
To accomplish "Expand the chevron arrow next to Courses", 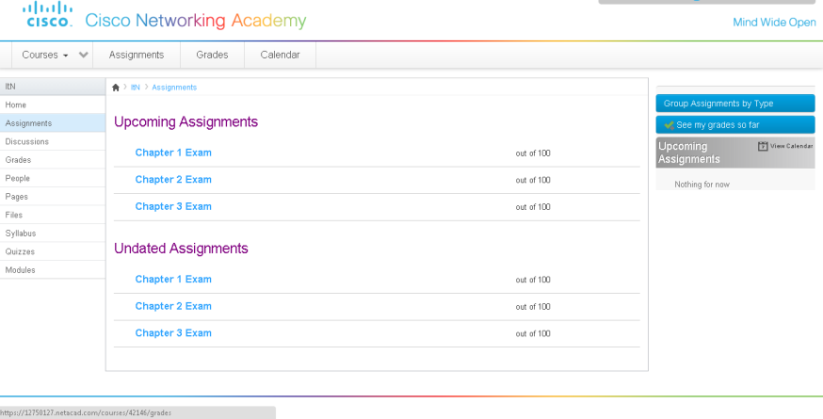I will (x=84, y=55).
